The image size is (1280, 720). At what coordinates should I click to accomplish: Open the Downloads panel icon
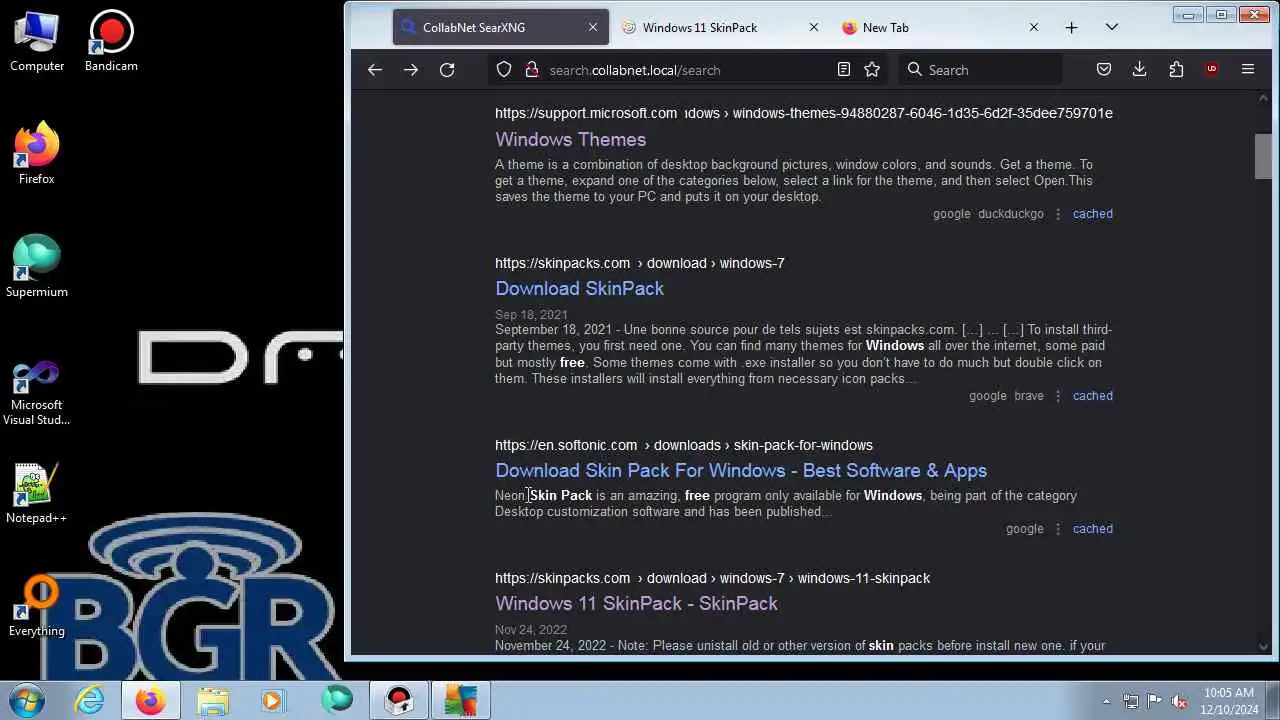pyautogui.click(x=1139, y=70)
